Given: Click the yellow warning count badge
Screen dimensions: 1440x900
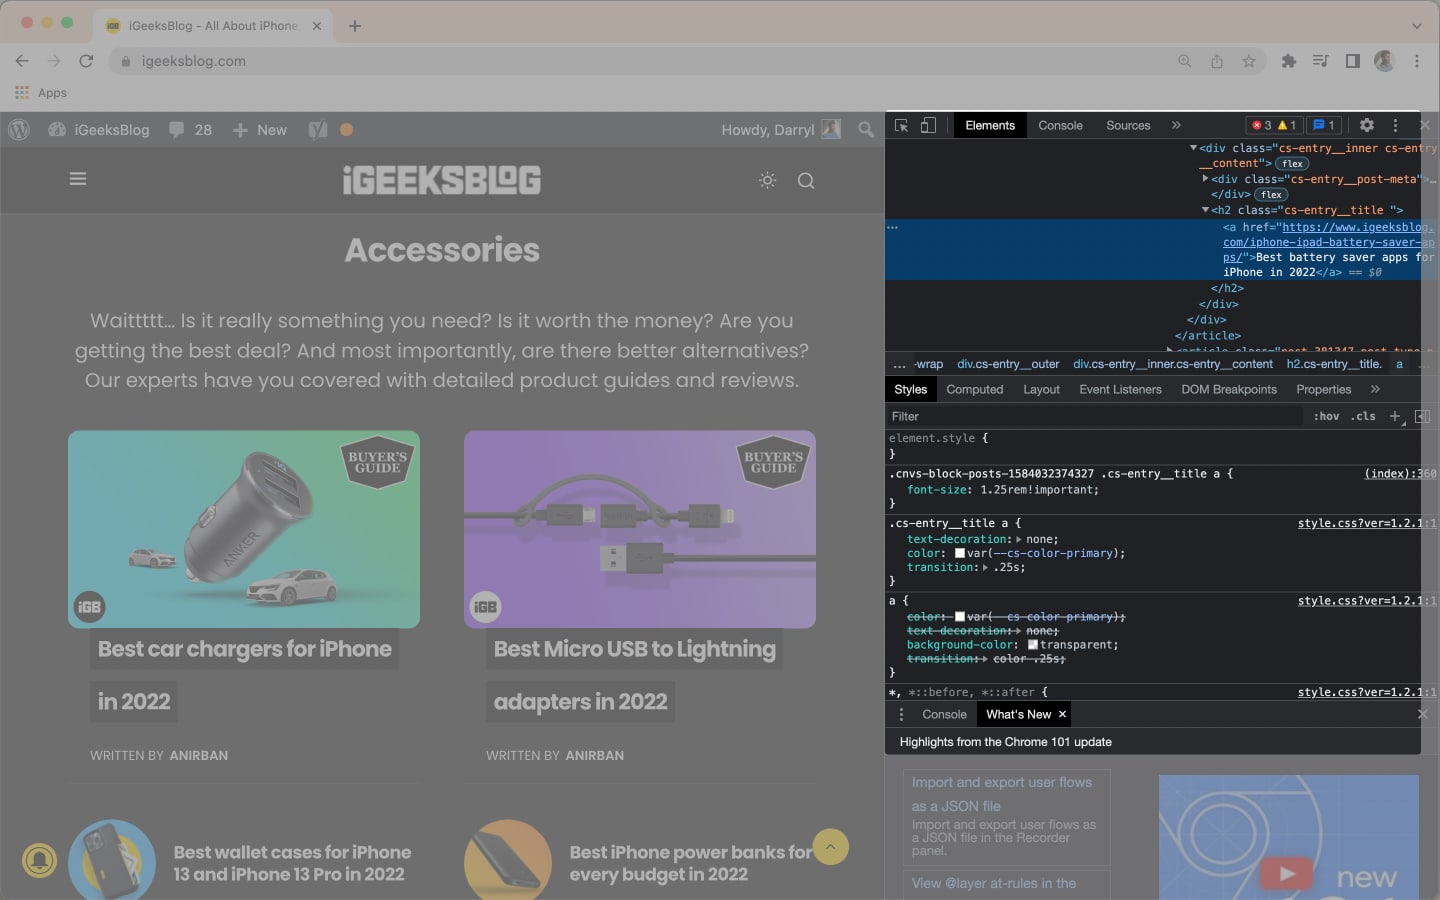Looking at the screenshot, I should click(1287, 125).
